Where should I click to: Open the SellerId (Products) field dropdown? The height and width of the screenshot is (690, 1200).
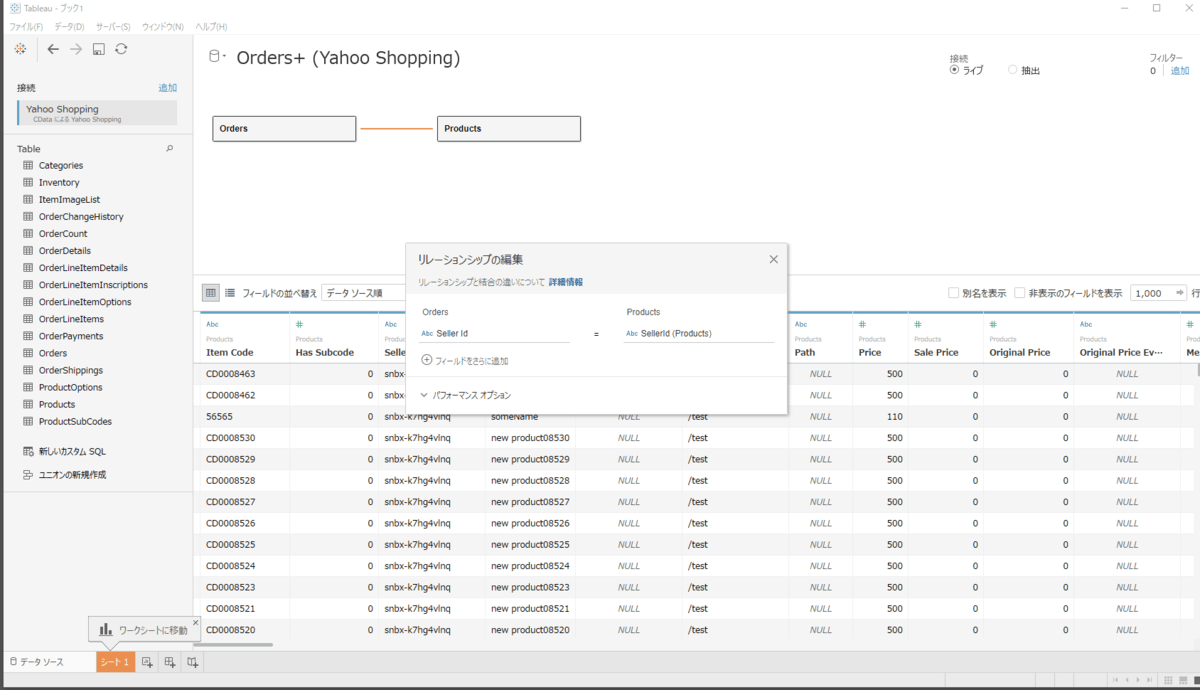[698, 333]
